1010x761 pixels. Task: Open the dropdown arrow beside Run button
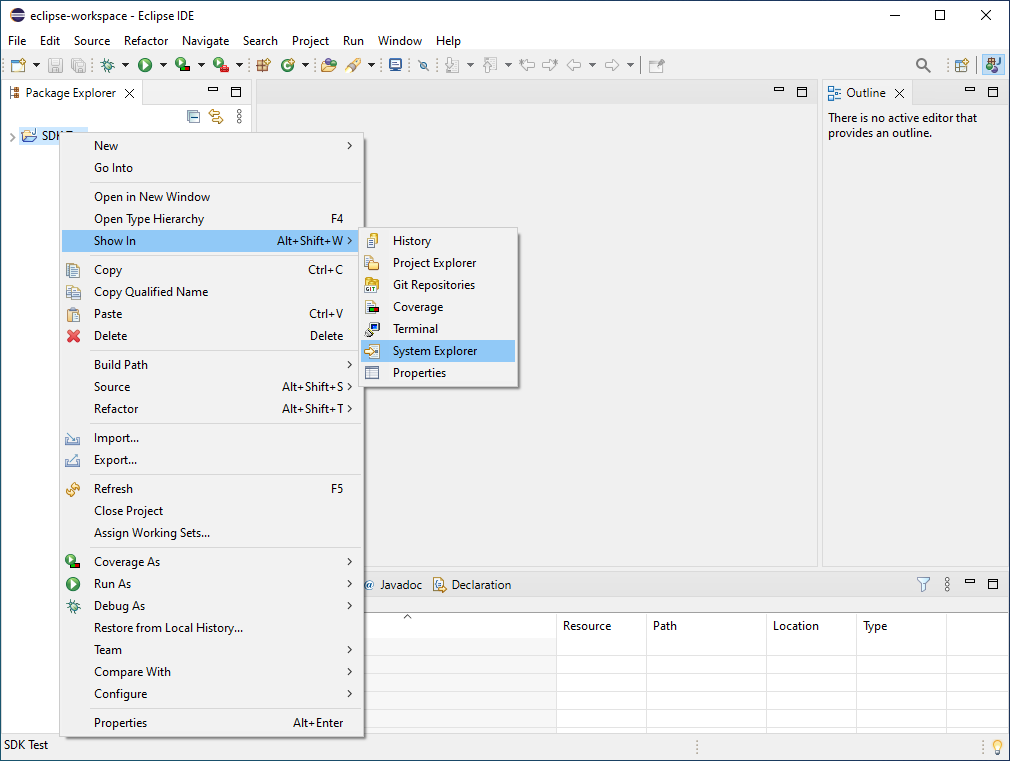[162, 65]
